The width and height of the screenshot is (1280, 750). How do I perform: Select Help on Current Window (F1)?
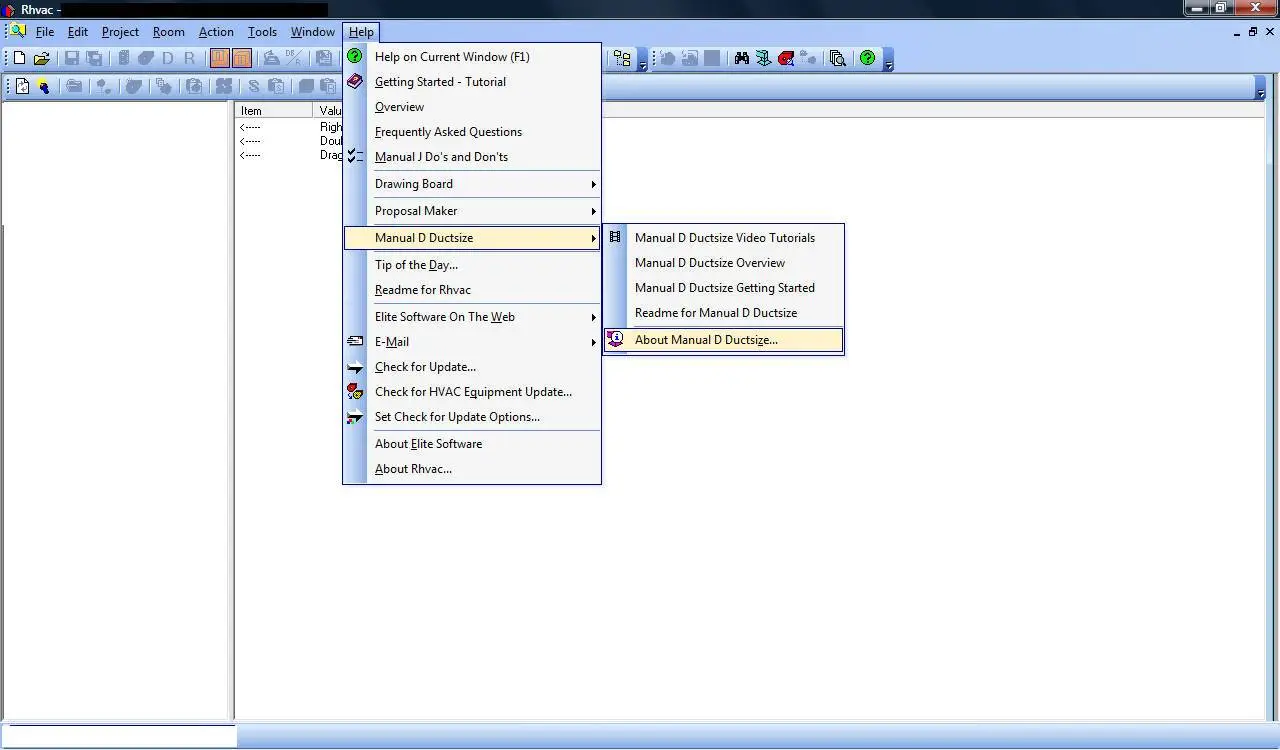point(452,57)
